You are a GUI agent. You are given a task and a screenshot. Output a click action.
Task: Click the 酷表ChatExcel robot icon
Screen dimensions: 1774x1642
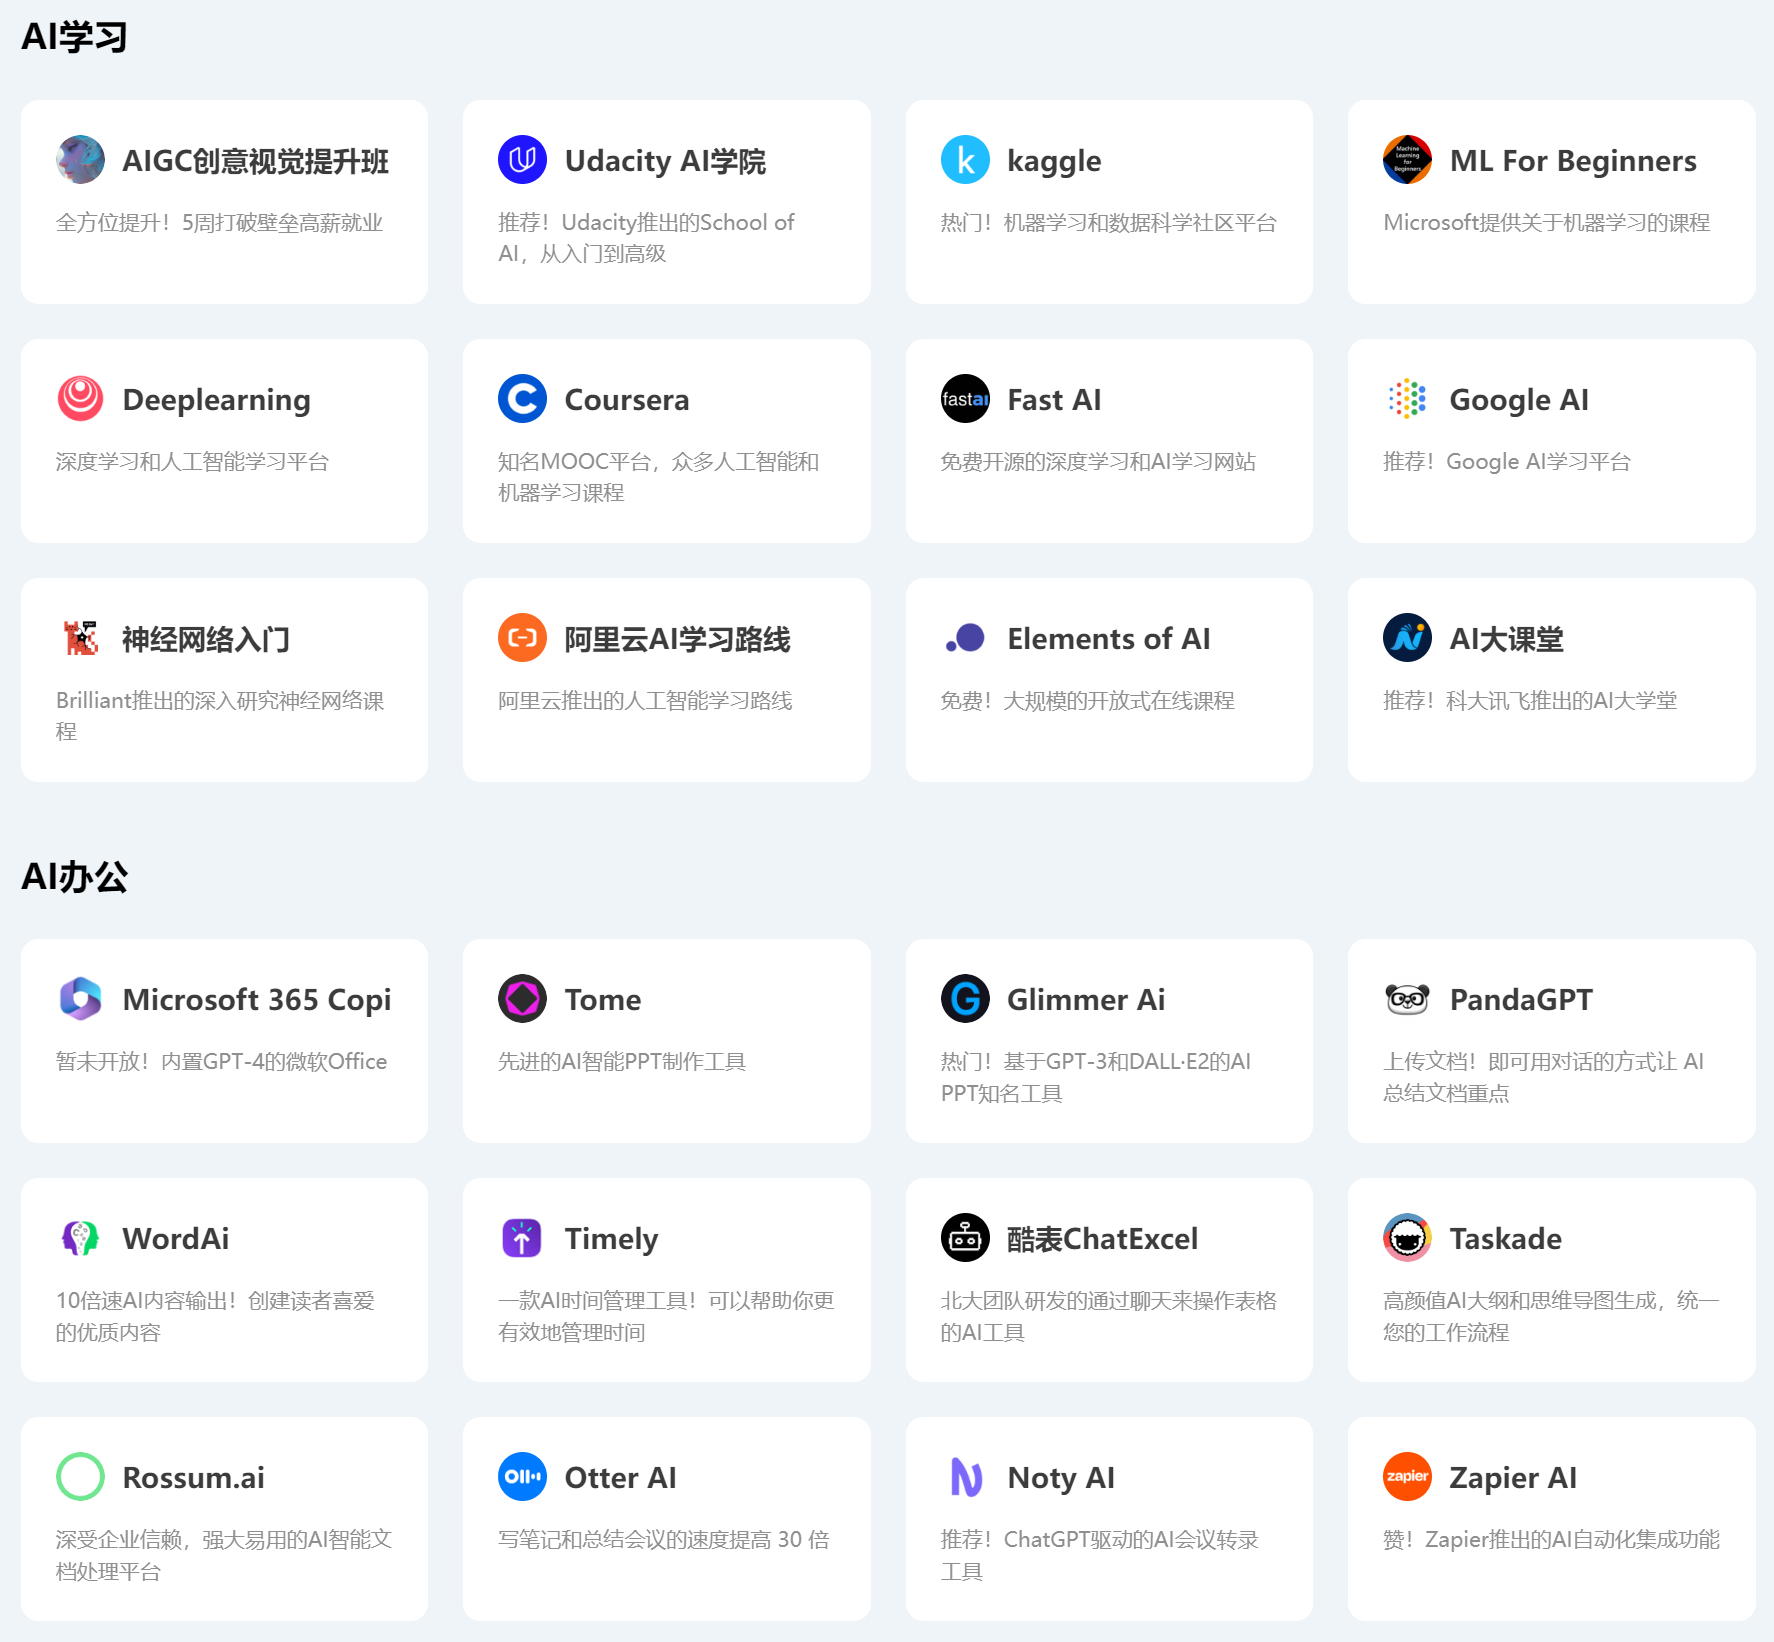coord(965,1238)
